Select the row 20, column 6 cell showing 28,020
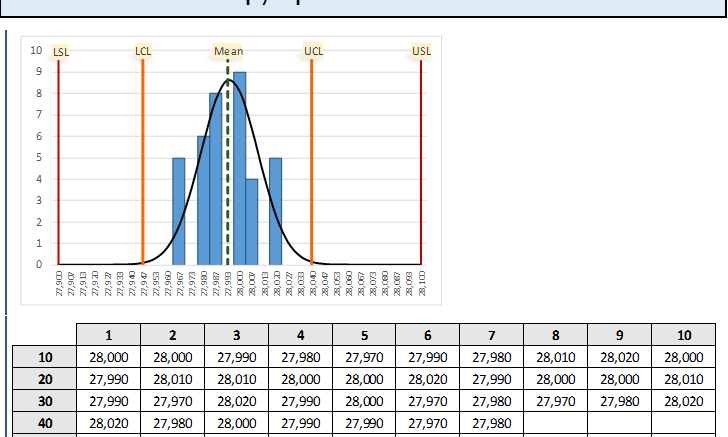The height and width of the screenshot is (437, 728). point(428,379)
